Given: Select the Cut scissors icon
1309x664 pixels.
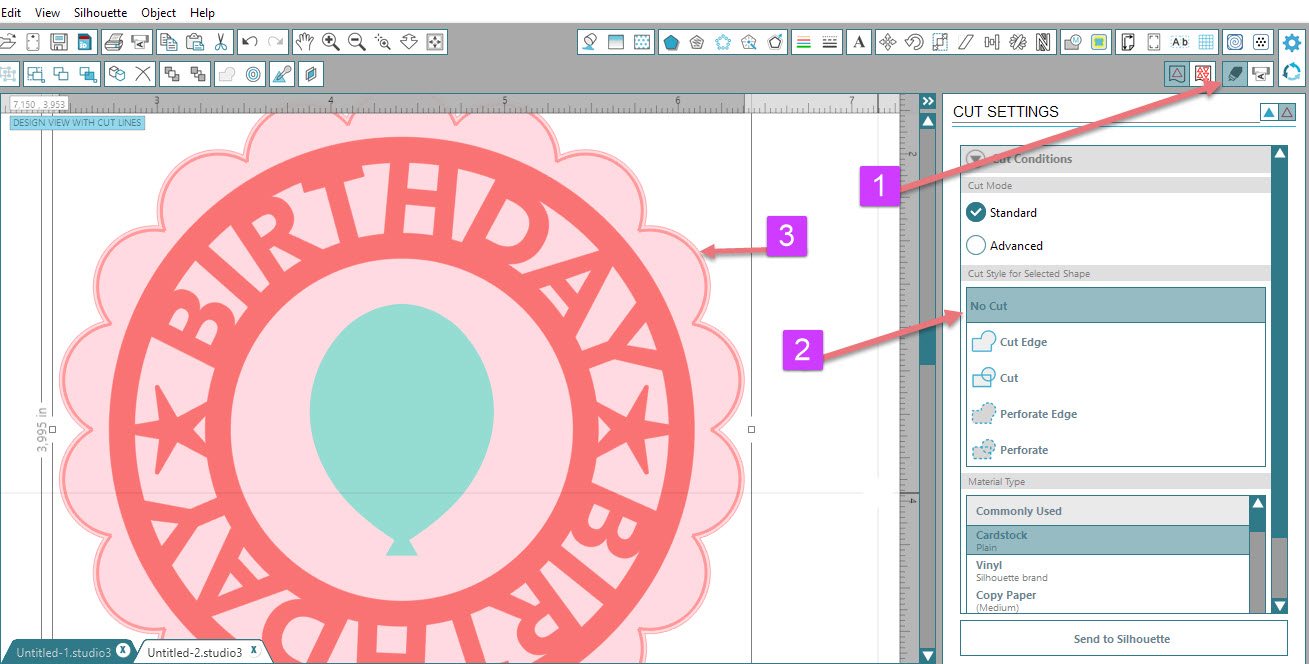Looking at the screenshot, I should tap(221, 42).
